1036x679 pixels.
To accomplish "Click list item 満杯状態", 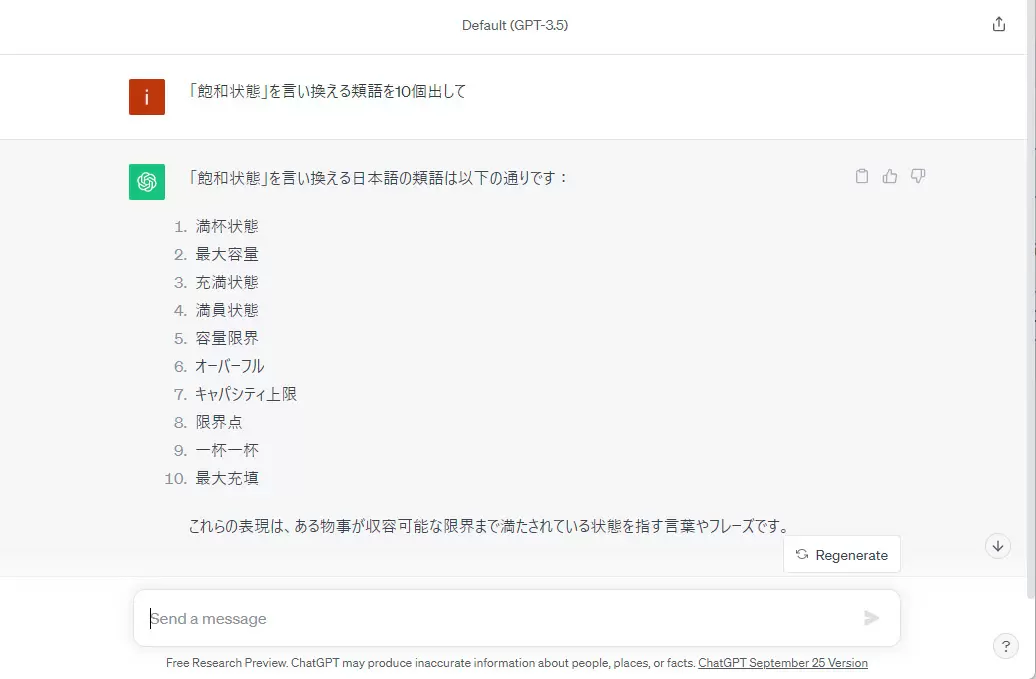I will 227,227.
